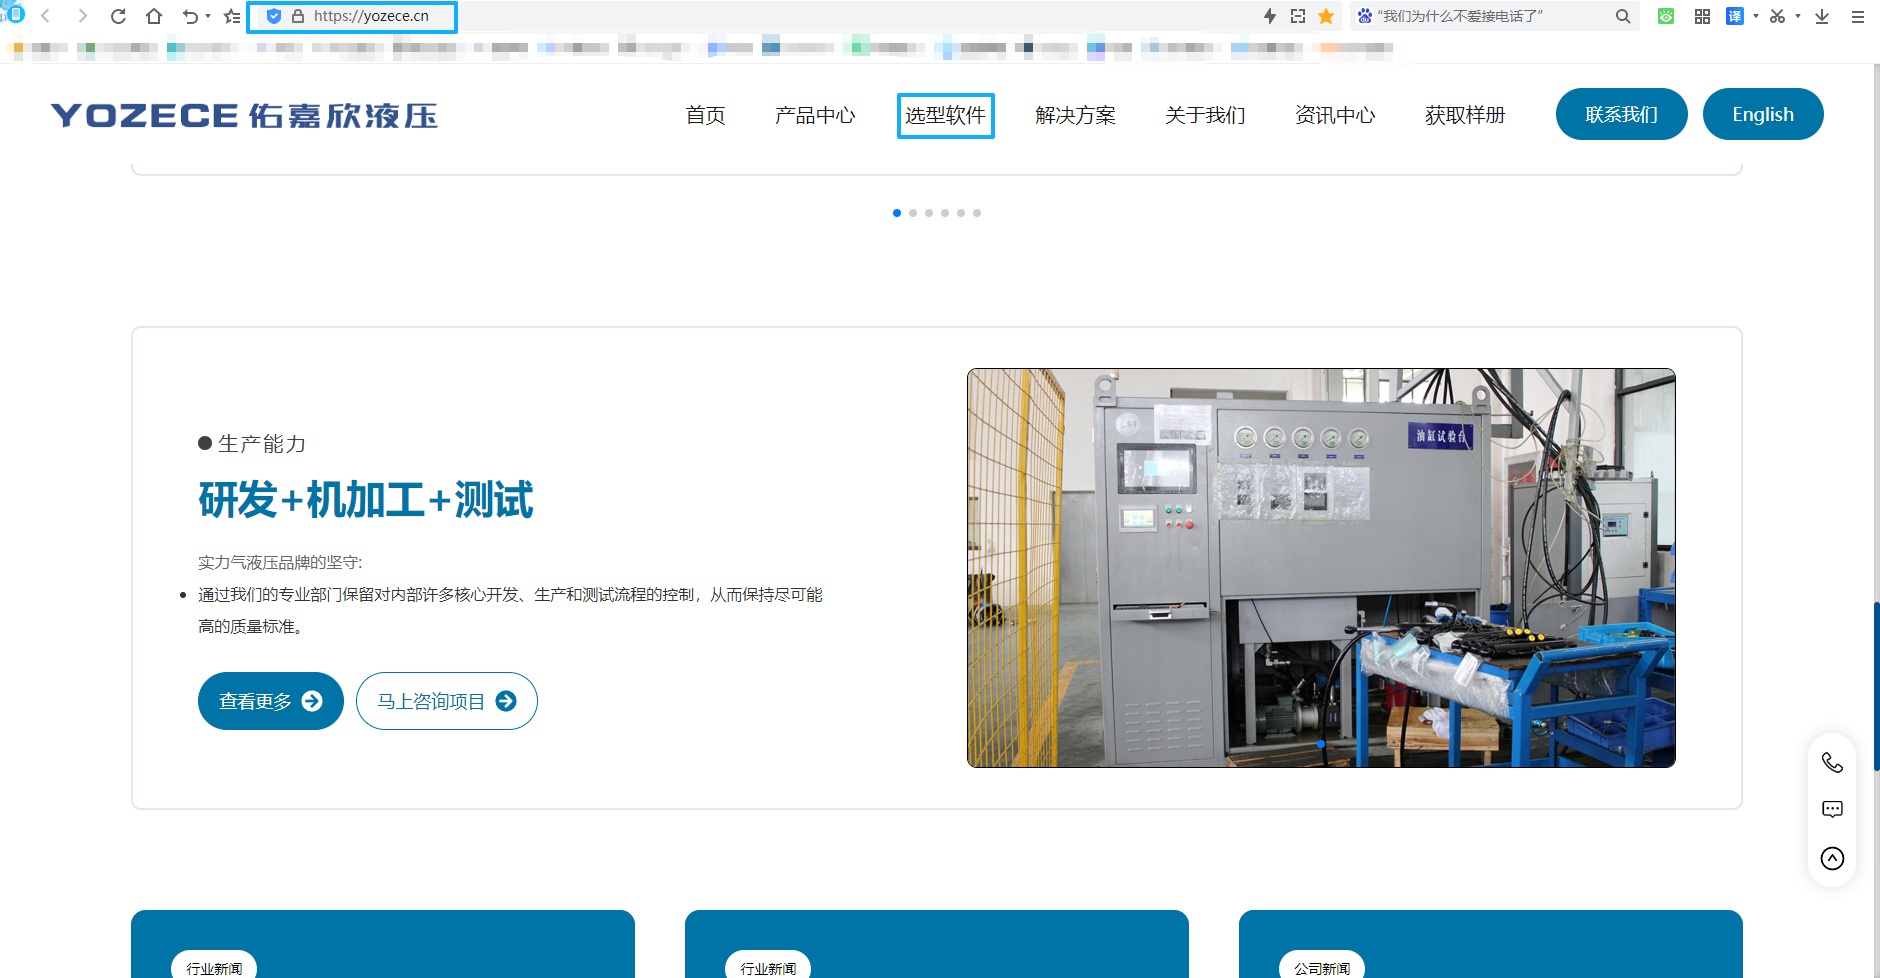Open the 资讯中心 menu item
1880x978 pixels.
tap(1335, 115)
